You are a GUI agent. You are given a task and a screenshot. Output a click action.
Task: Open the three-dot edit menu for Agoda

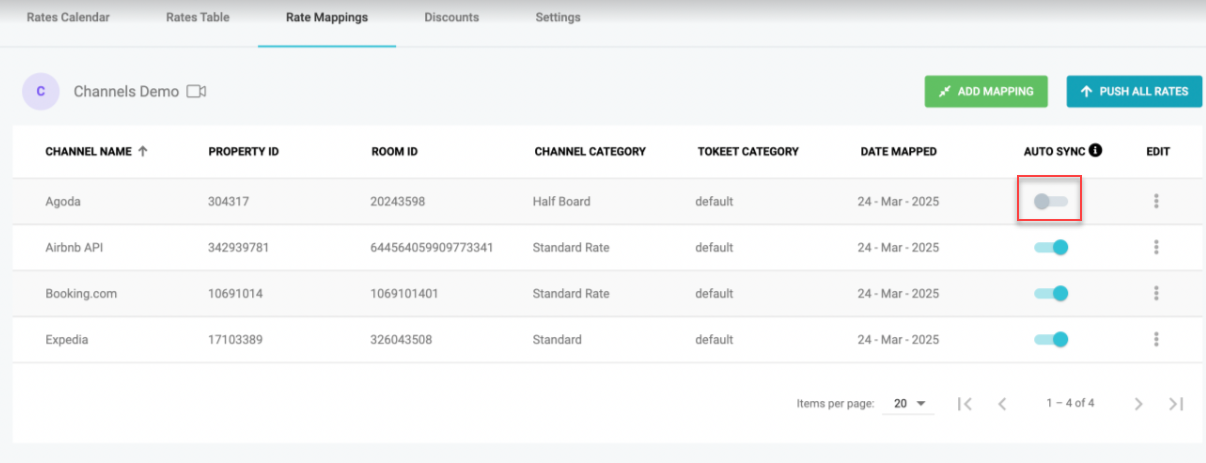pyautogui.click(x=1156, y=201)
